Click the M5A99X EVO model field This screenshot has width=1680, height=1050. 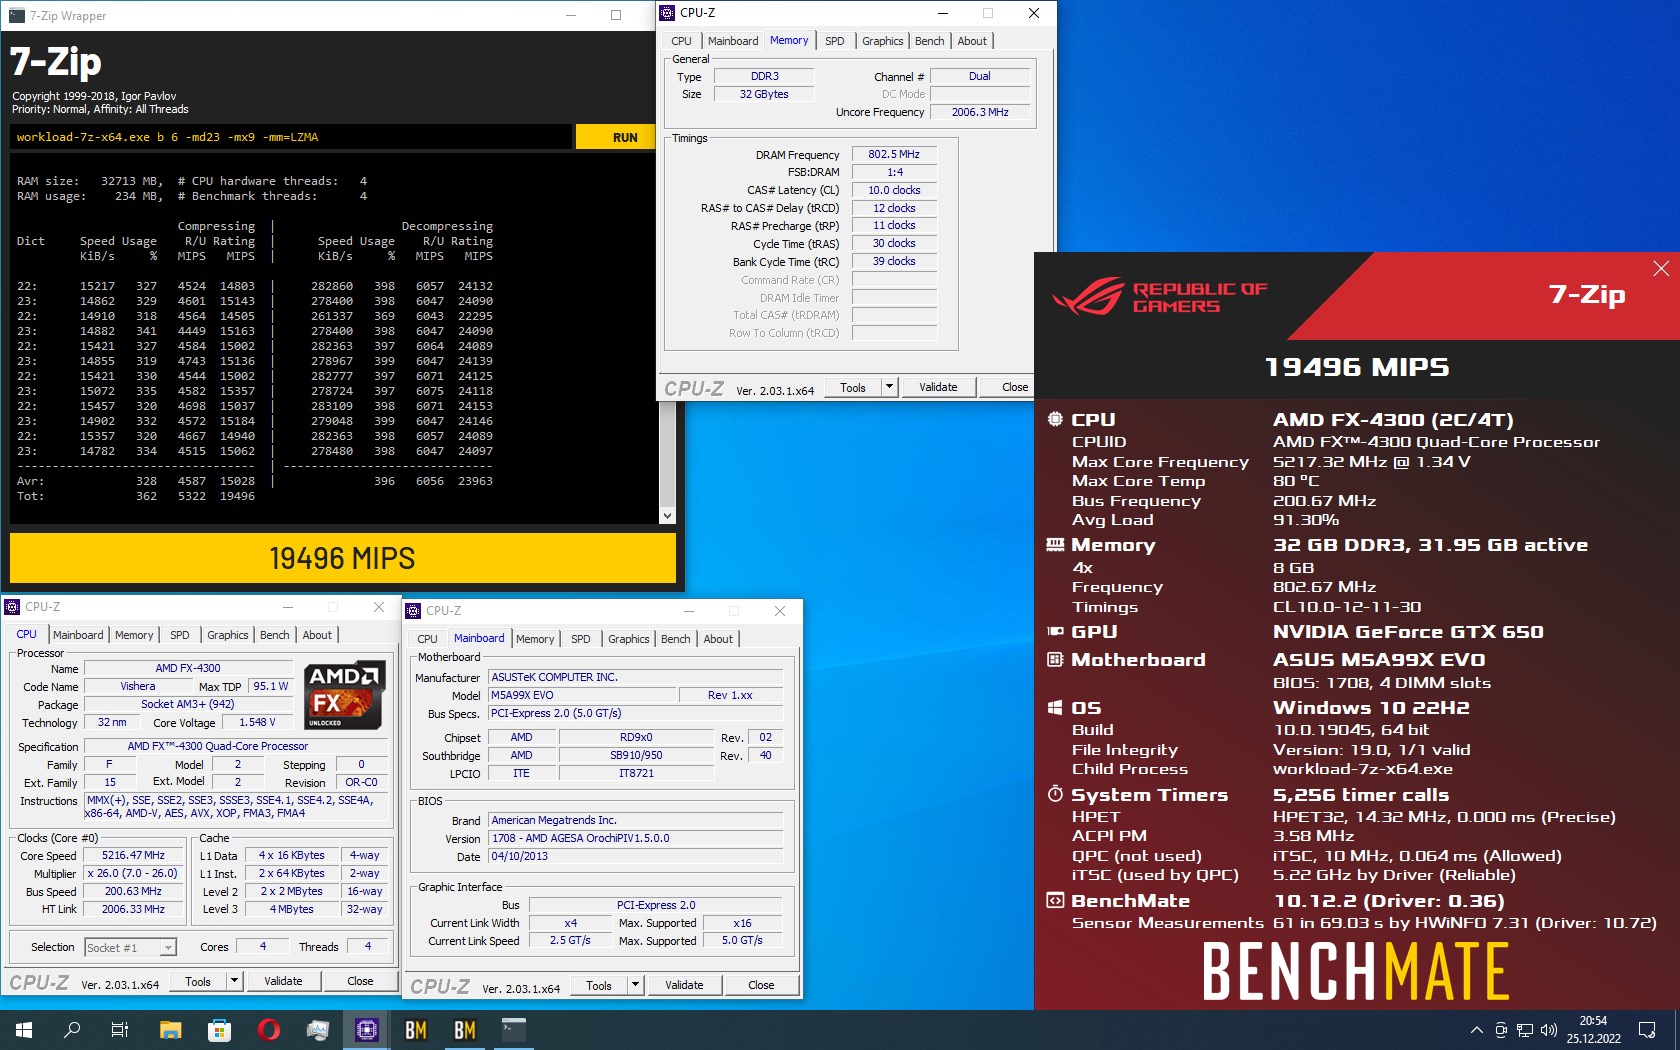click(x=581, y=695)
